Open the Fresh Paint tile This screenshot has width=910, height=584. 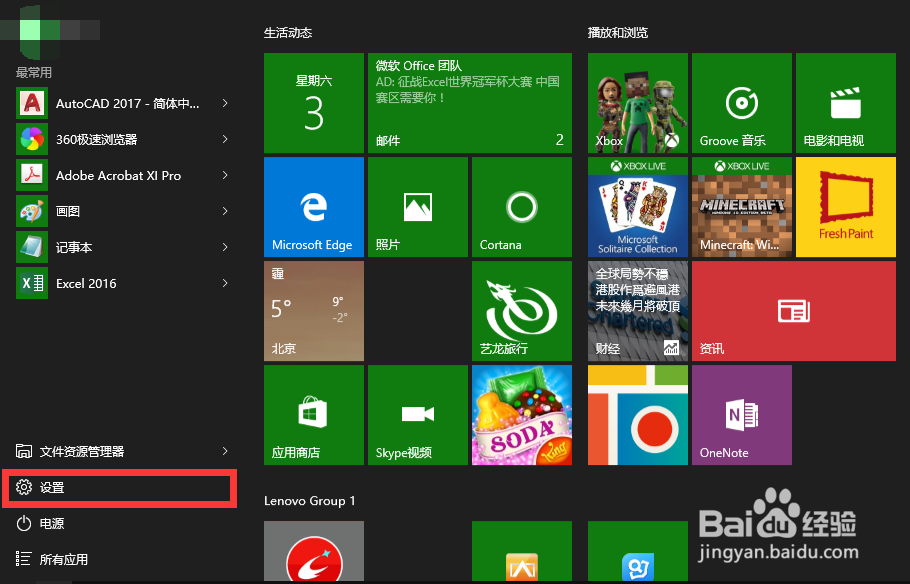(x=845, y=207)
